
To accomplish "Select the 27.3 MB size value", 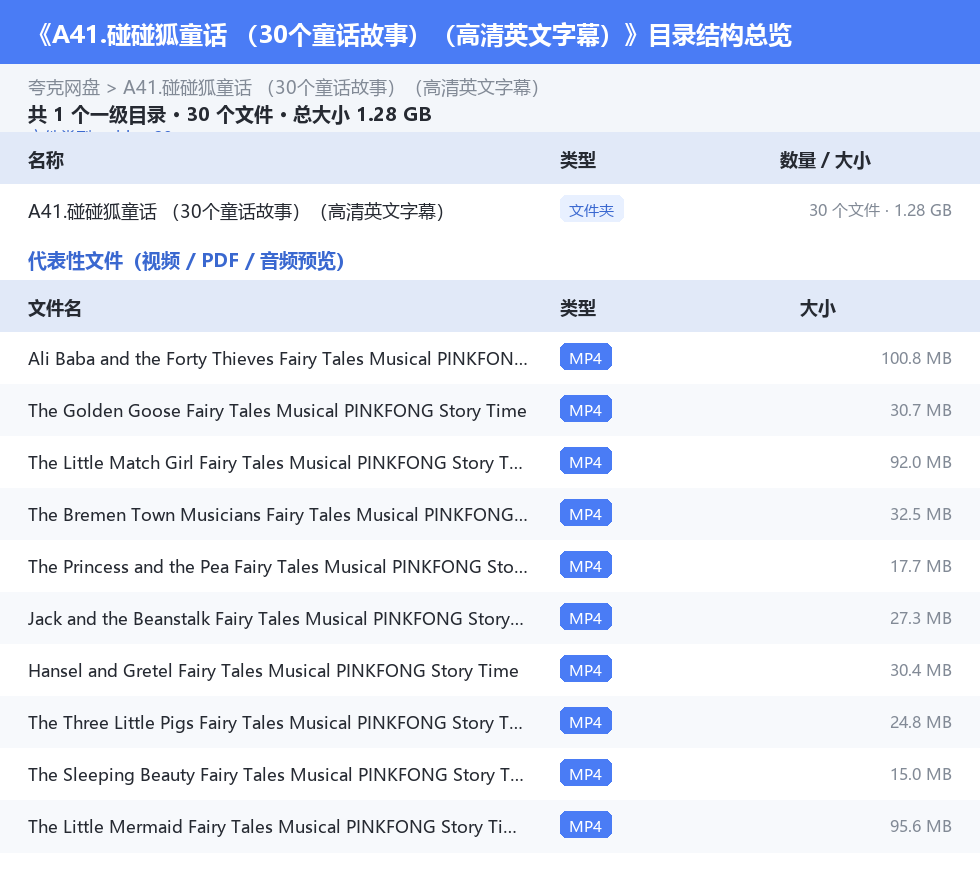I will [x=921, y=618].
